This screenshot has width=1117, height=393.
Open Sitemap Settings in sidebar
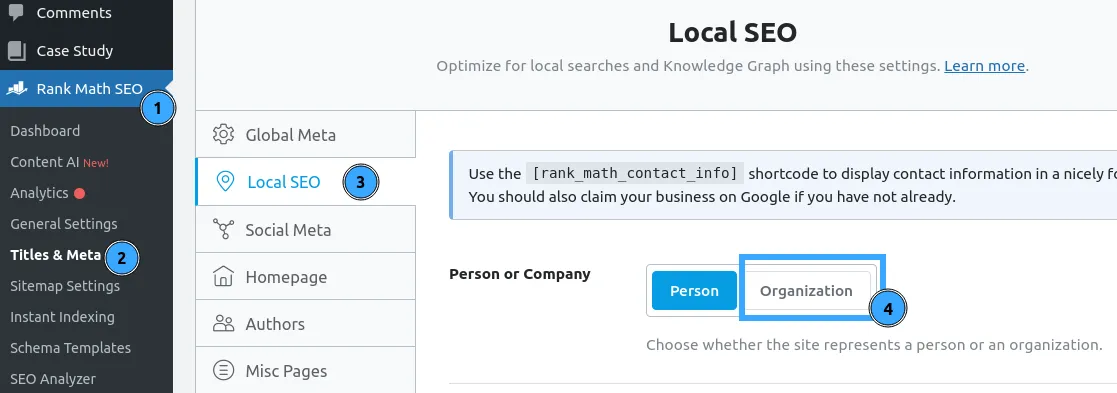pyautogui.click(x=65, y=286)
